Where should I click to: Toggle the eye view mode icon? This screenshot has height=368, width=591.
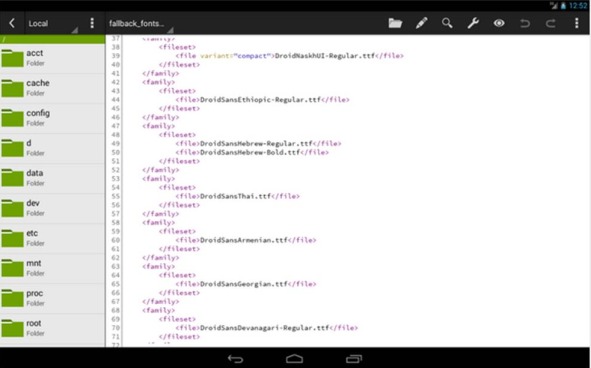499,23
